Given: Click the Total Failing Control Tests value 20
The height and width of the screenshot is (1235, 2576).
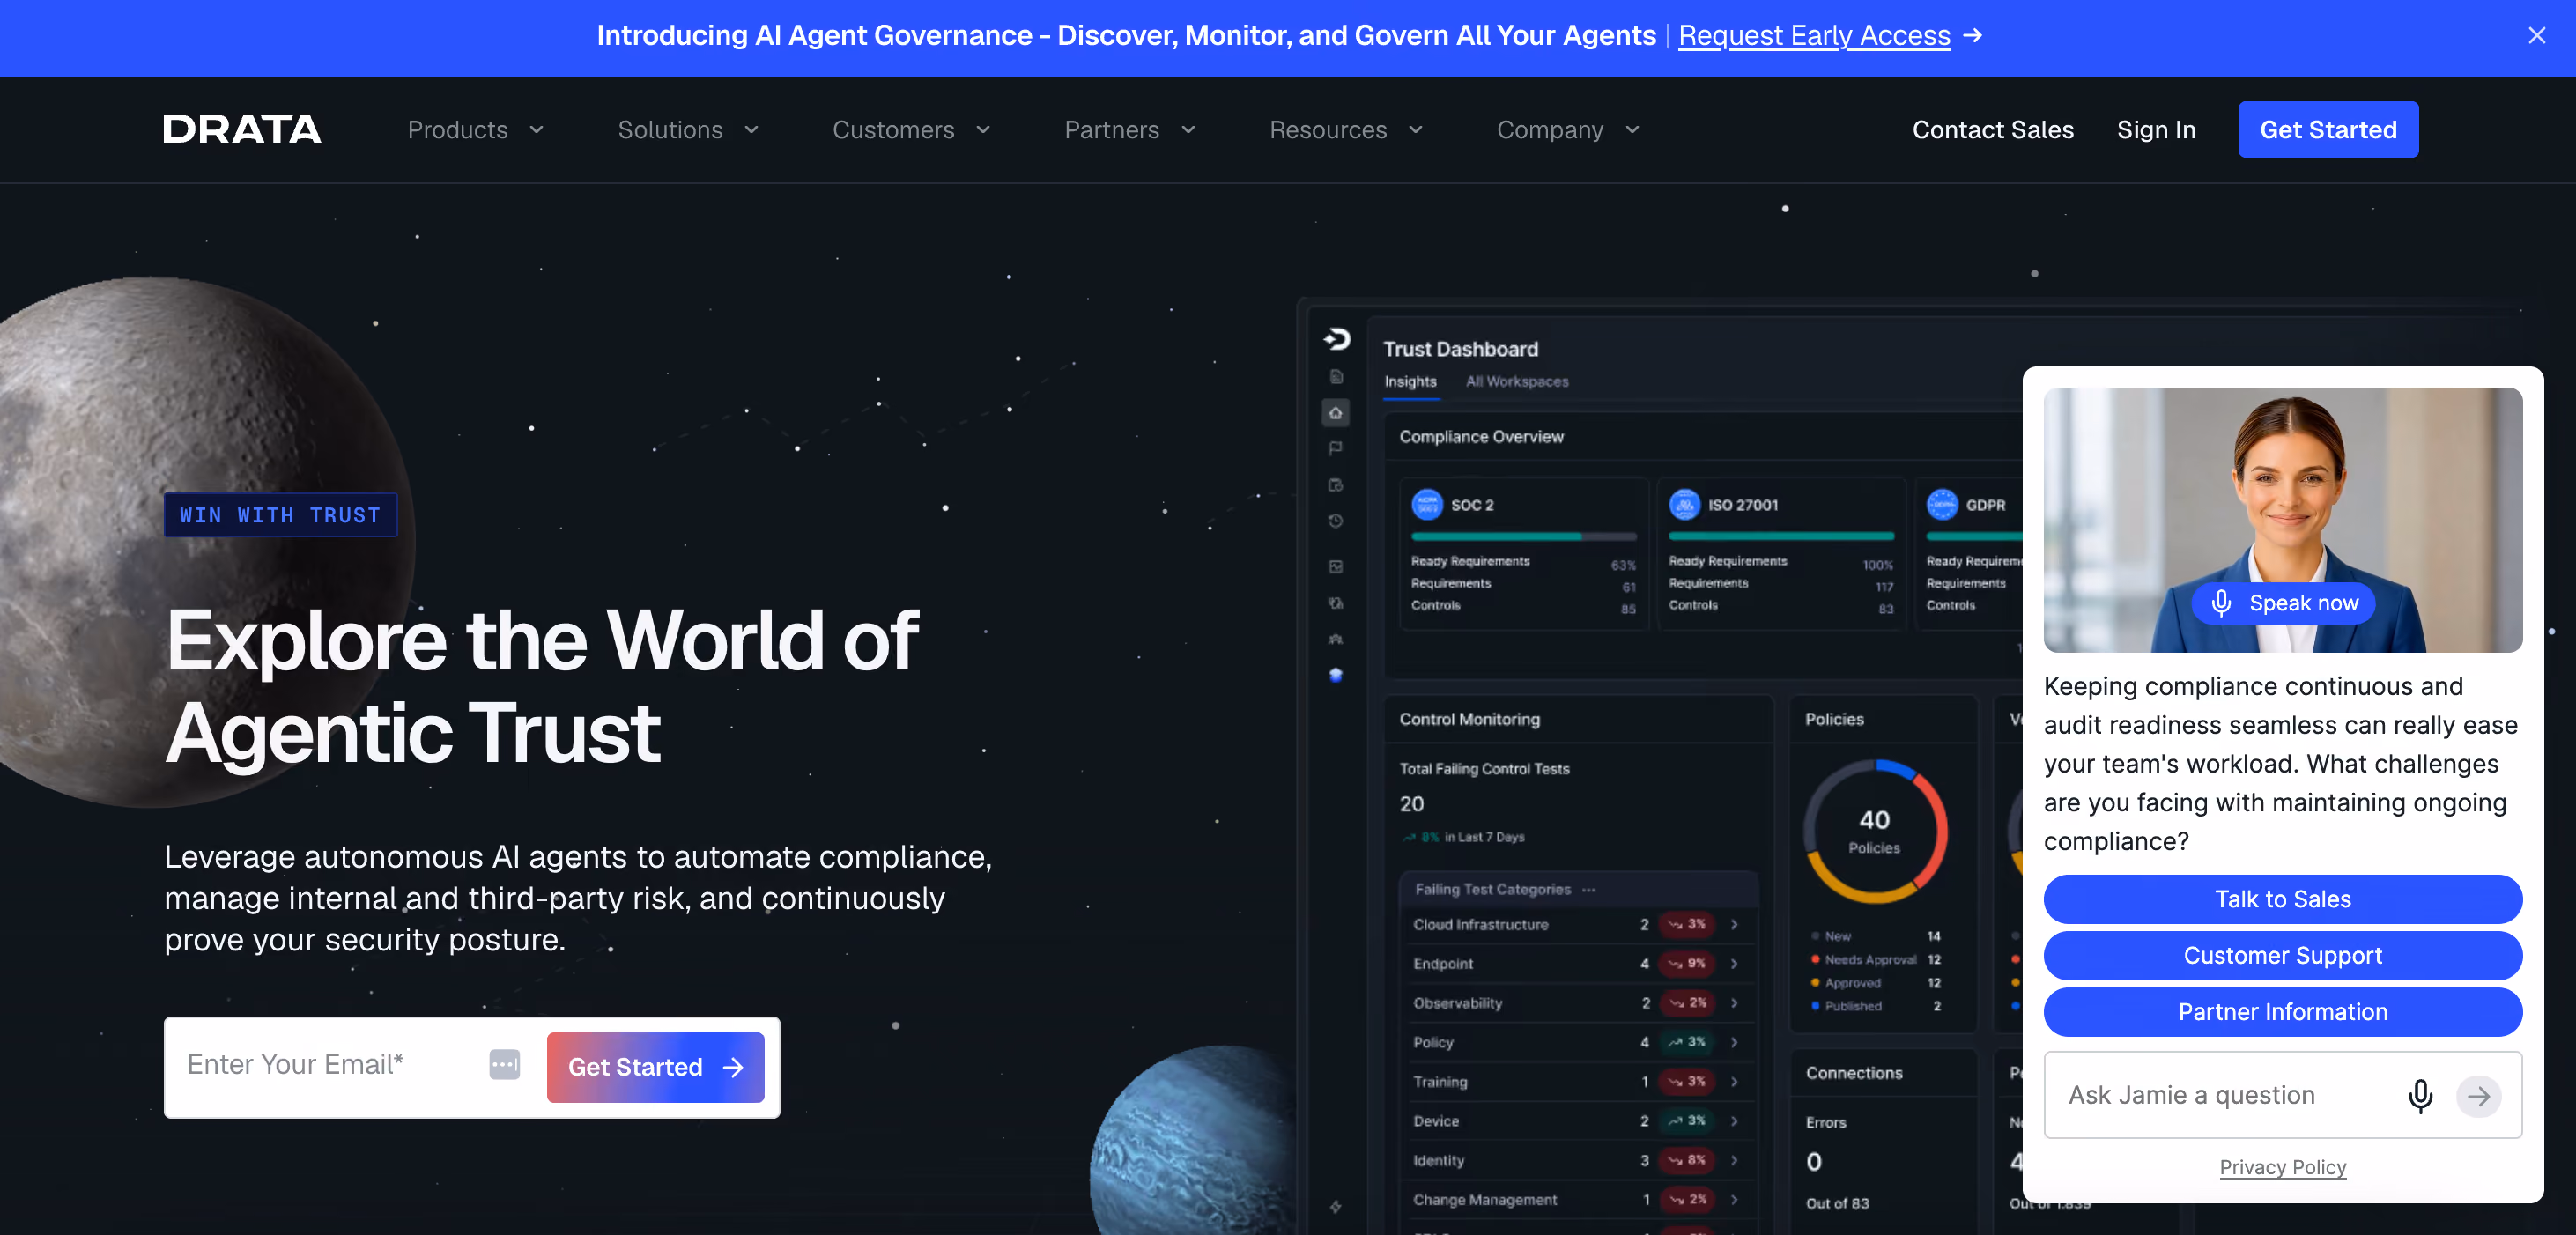Looking at the screenshot, I should [1411, 804].
